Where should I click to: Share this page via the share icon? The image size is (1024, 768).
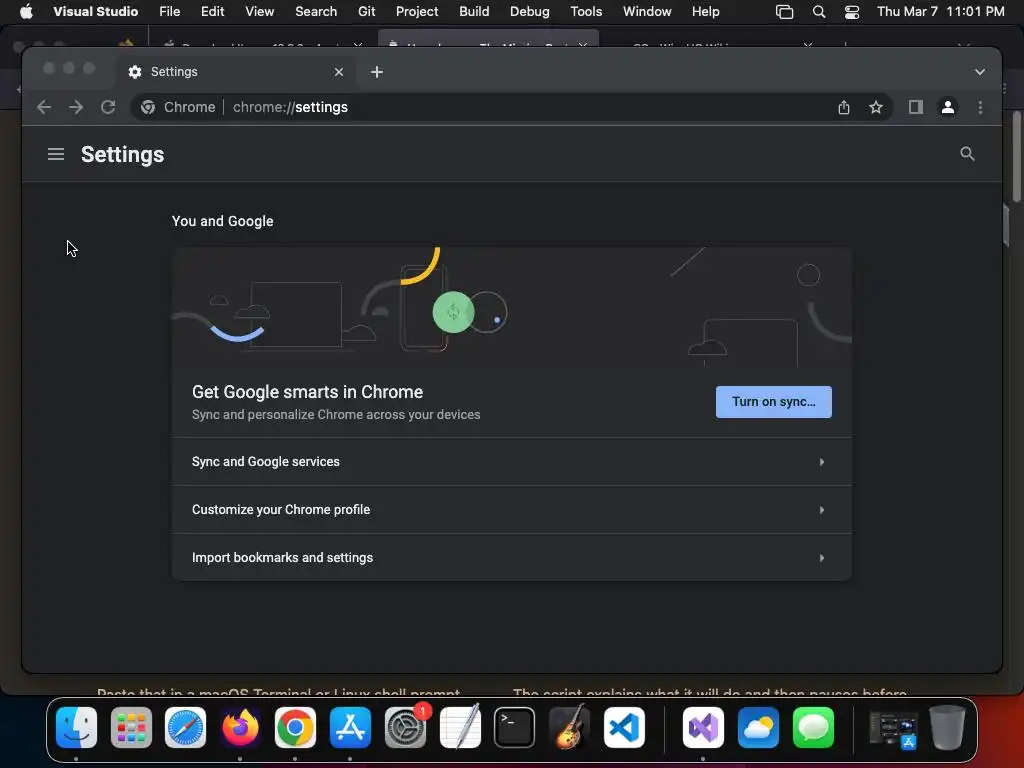coord(844,107)
